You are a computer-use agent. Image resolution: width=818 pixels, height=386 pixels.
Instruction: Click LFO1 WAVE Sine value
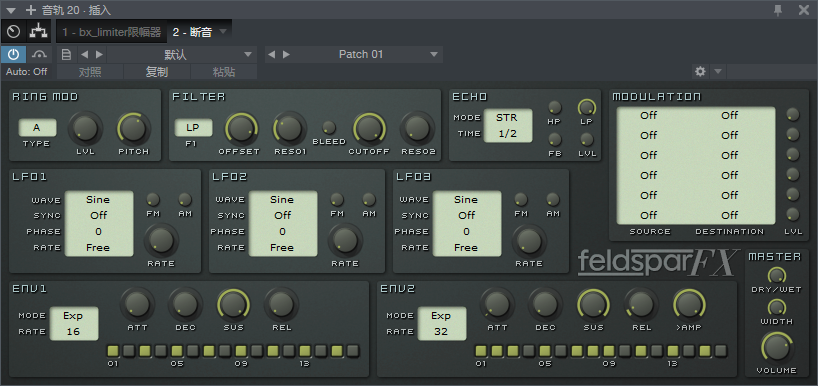pos(98,200)
